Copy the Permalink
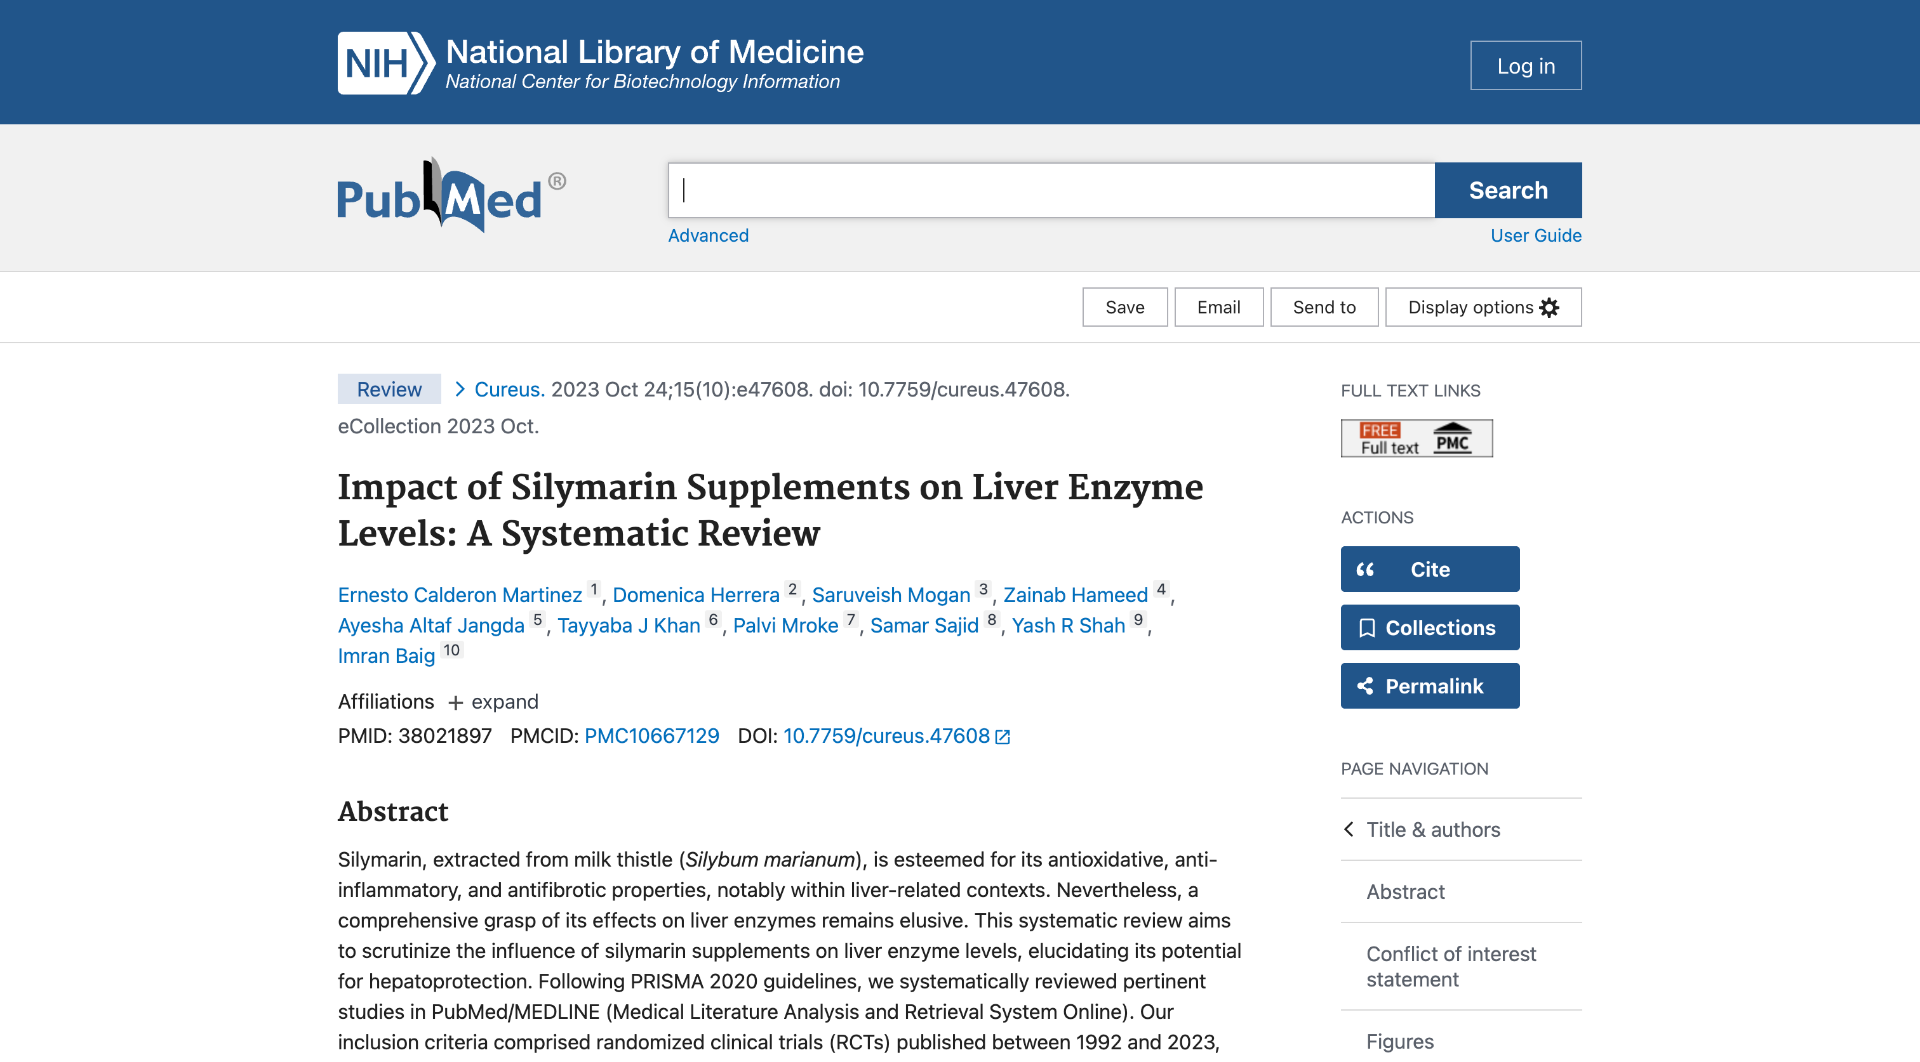The width and height of the screenshot is (1920, 1062). coord(1430,686)
